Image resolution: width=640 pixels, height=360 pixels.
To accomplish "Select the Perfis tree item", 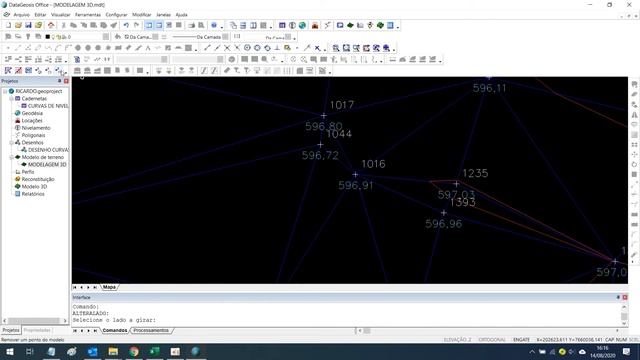I will point(28,172).
